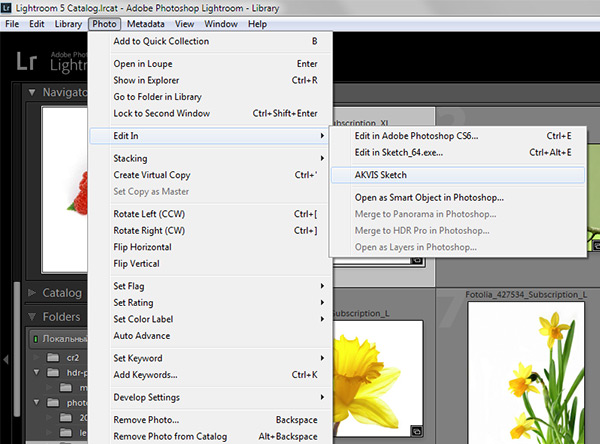
Task: Choose Show in Explorer
Action: 210,80
